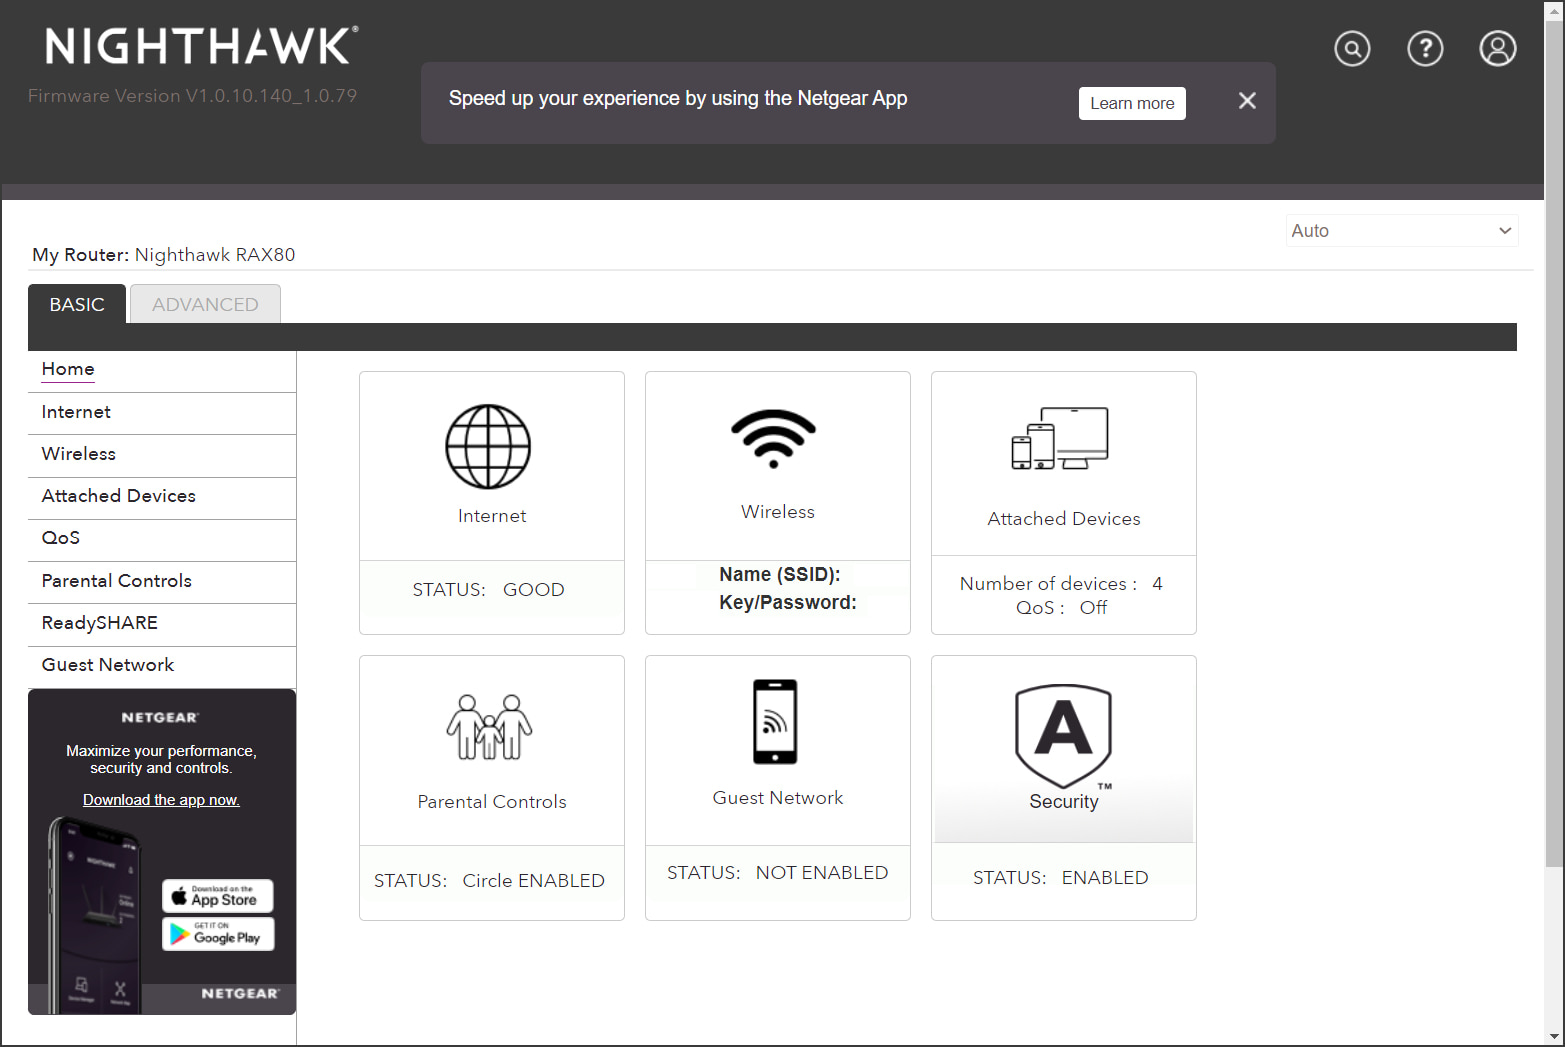Click the Attached Devices icon

click(x=1060, y=438)
